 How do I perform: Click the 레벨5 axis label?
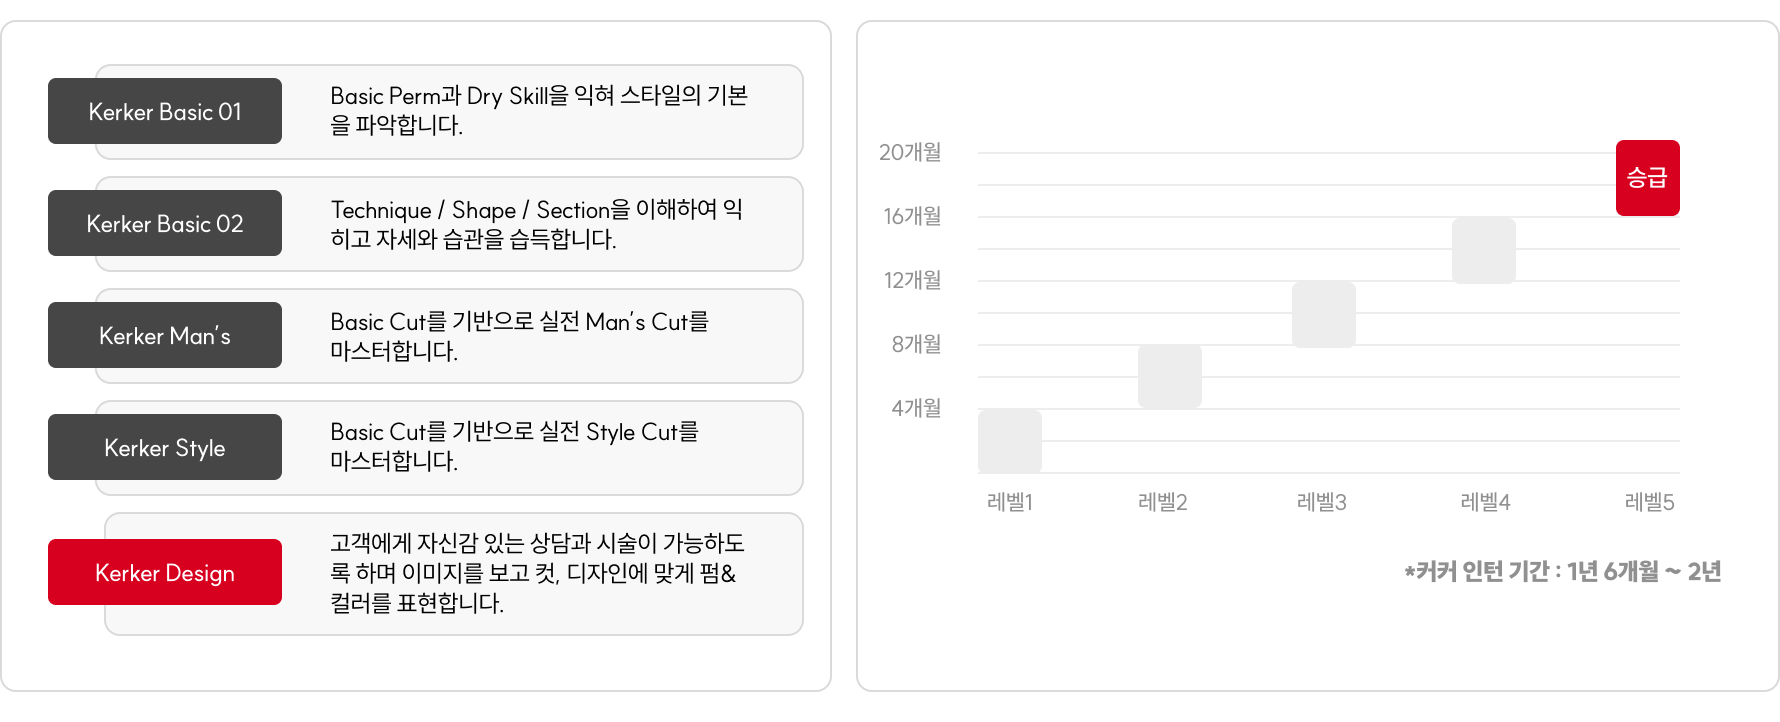(1649, 502)
